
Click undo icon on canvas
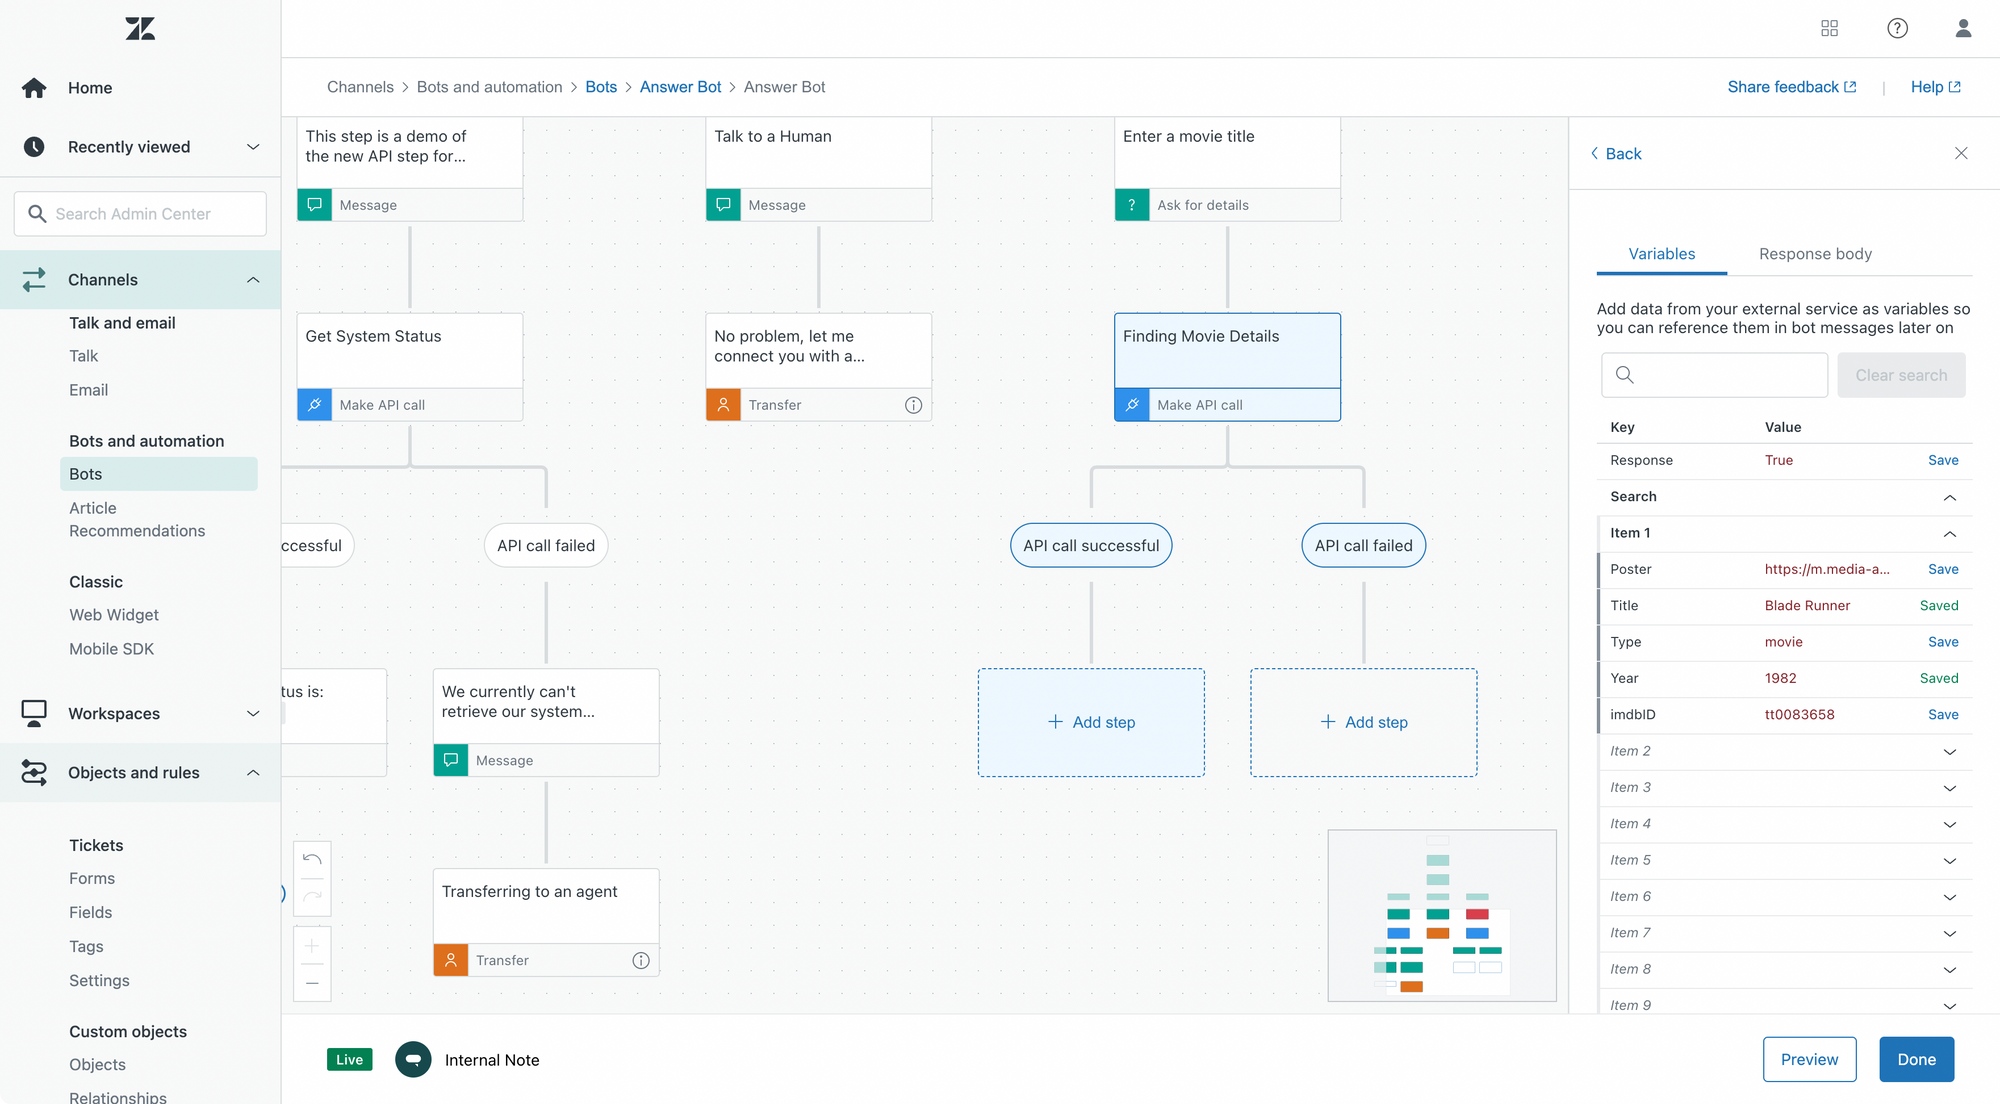point(312,859)
